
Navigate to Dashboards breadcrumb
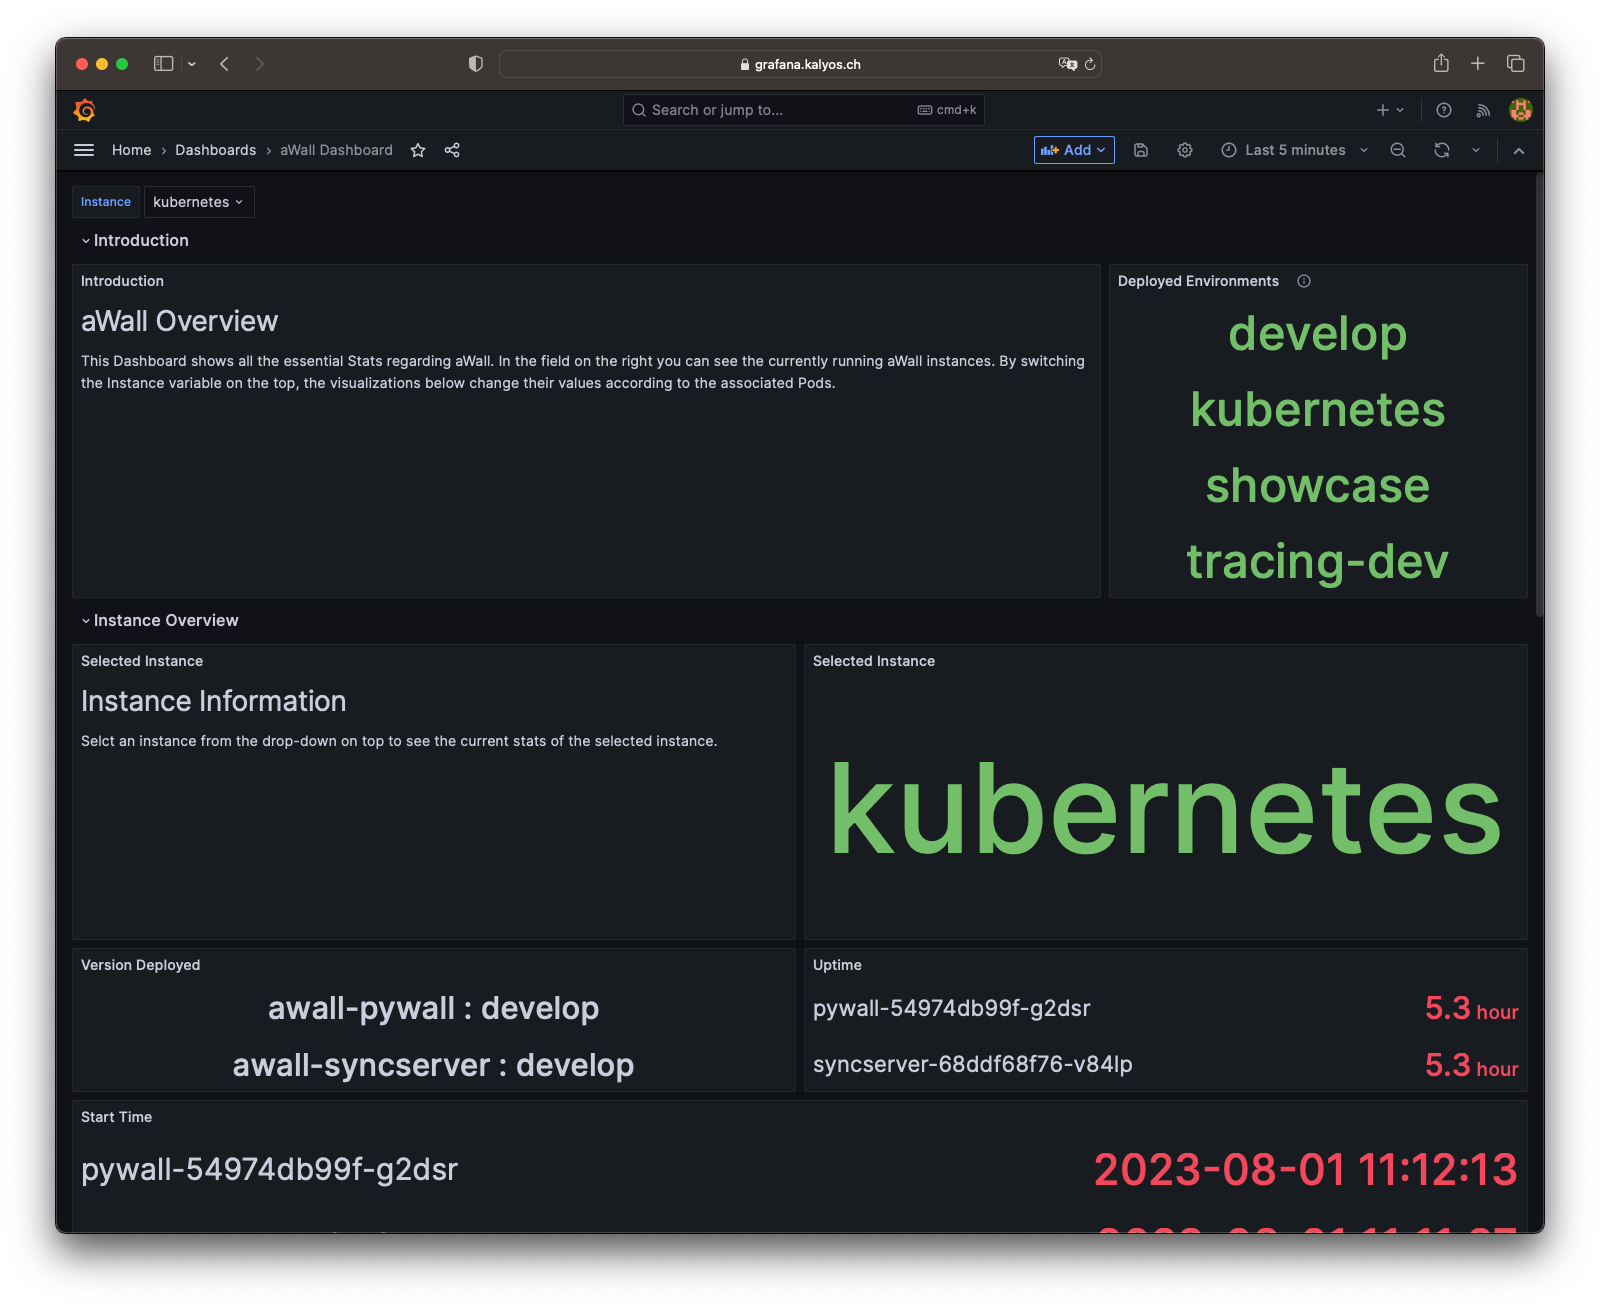215,150
